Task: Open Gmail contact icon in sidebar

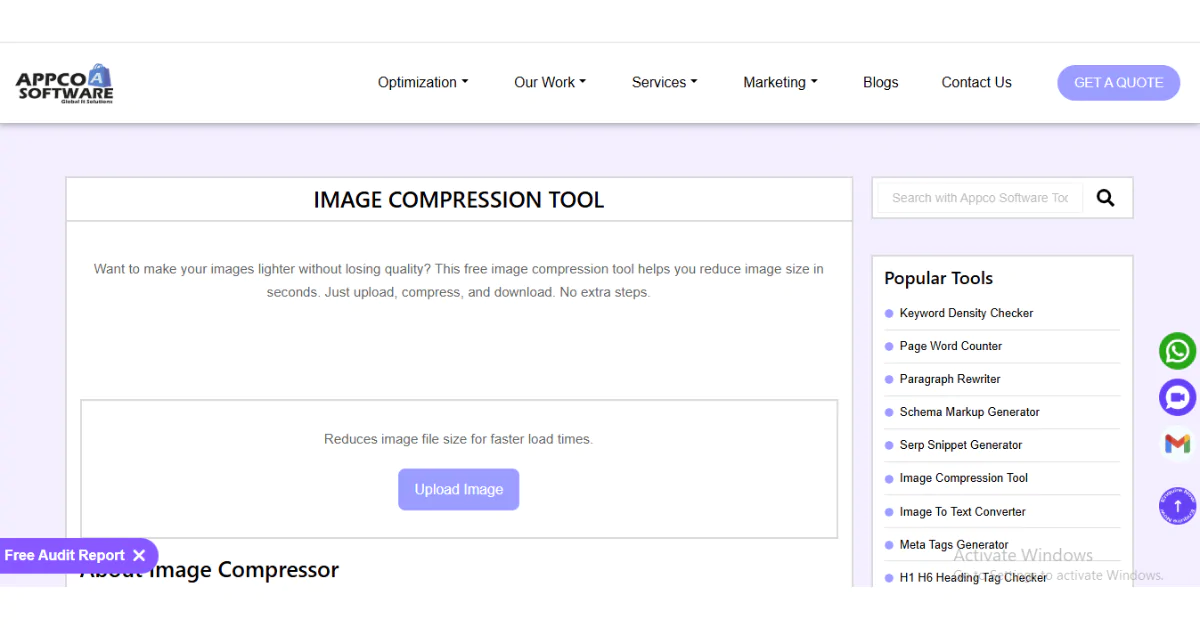Action: pos(1177,443)
